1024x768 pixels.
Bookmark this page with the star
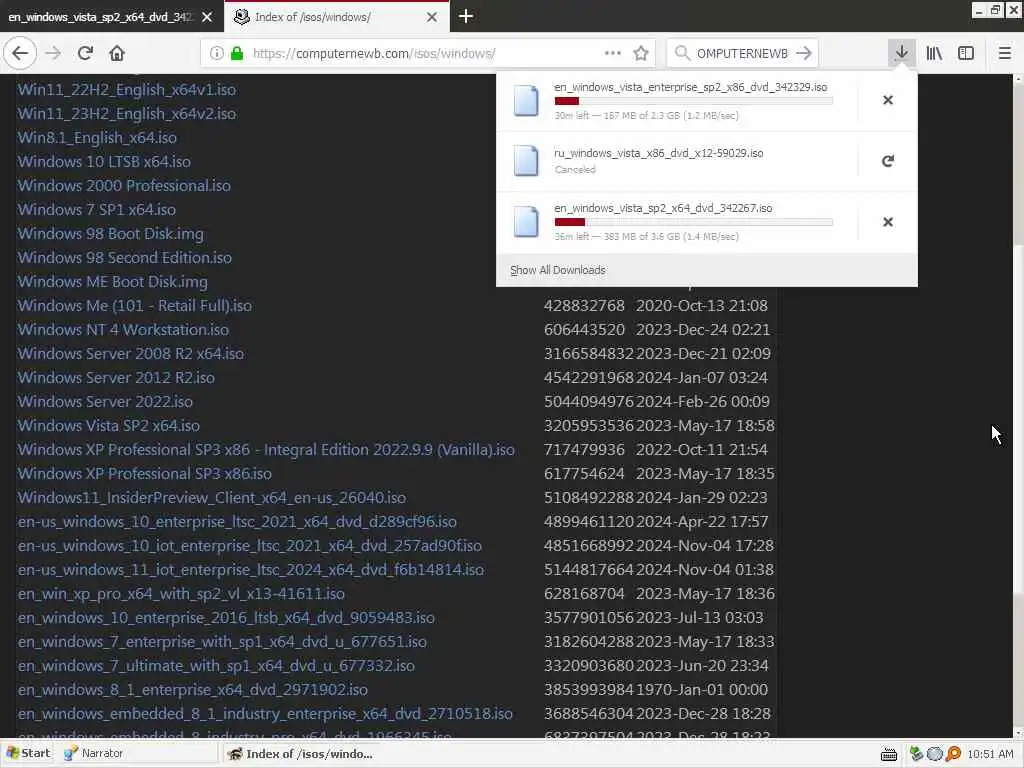[641, 54]
